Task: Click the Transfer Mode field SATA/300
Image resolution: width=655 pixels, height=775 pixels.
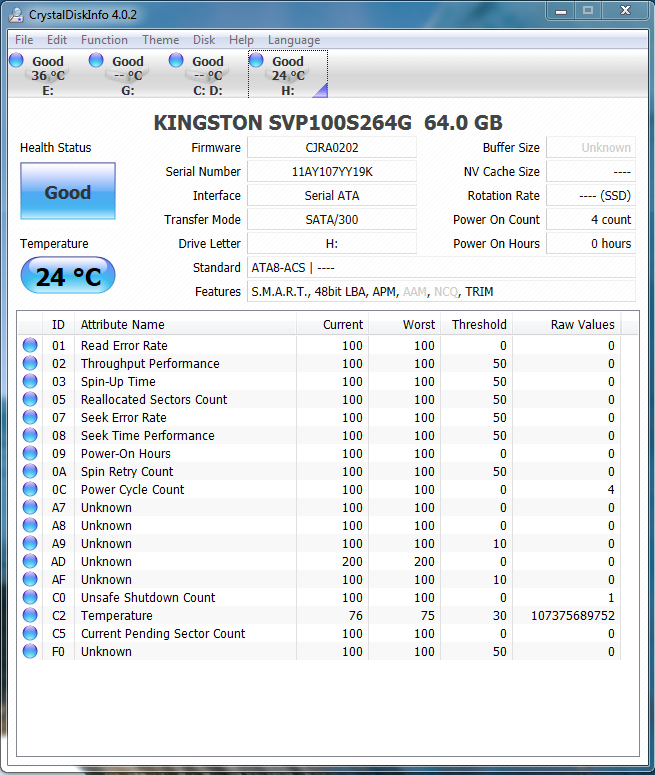Action: click(332, 219)
